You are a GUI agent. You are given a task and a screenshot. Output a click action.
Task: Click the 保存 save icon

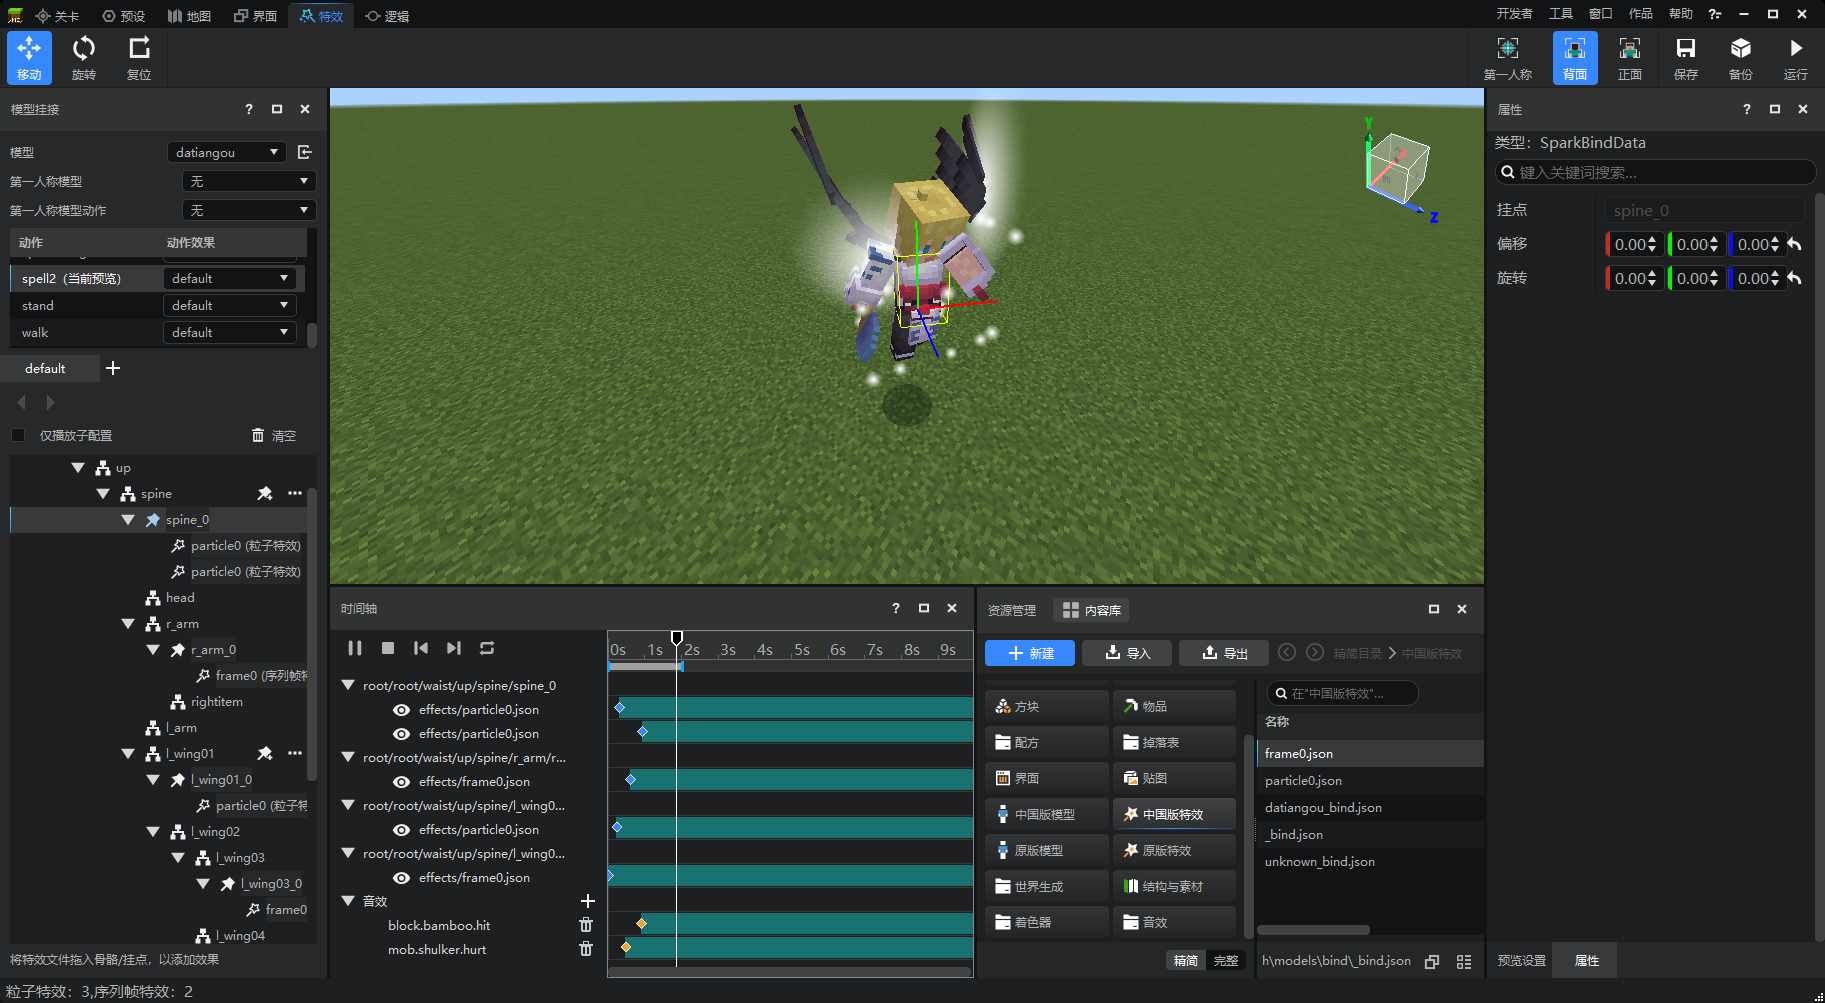pyautogui.click(x=1686, y=58)
